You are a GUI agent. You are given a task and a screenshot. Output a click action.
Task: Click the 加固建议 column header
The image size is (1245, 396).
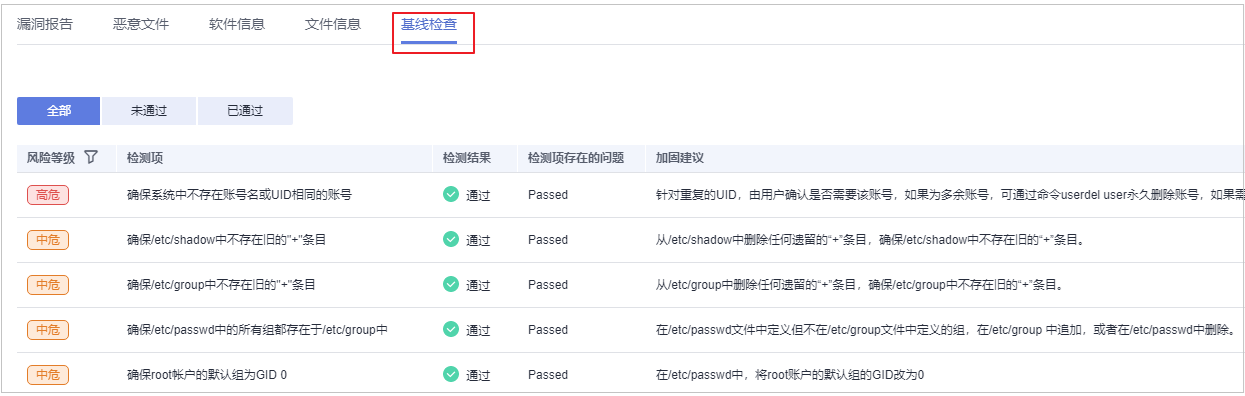[680, 158]
